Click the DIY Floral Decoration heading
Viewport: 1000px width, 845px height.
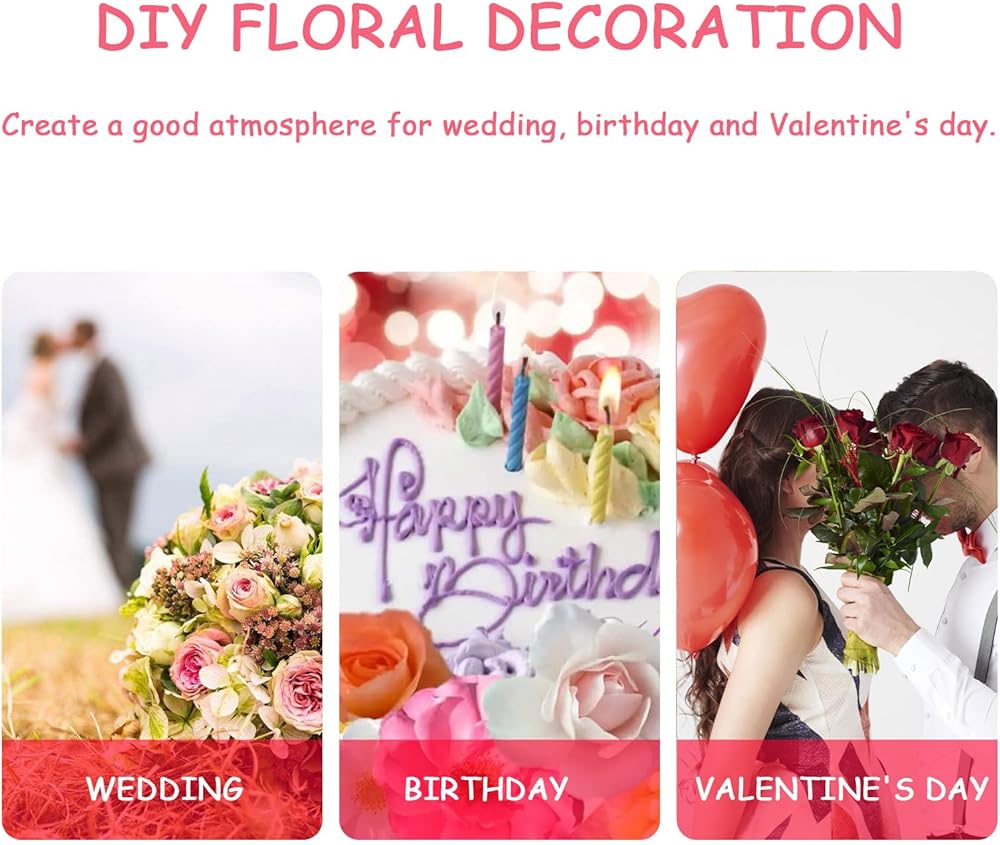tap(499, 27)
